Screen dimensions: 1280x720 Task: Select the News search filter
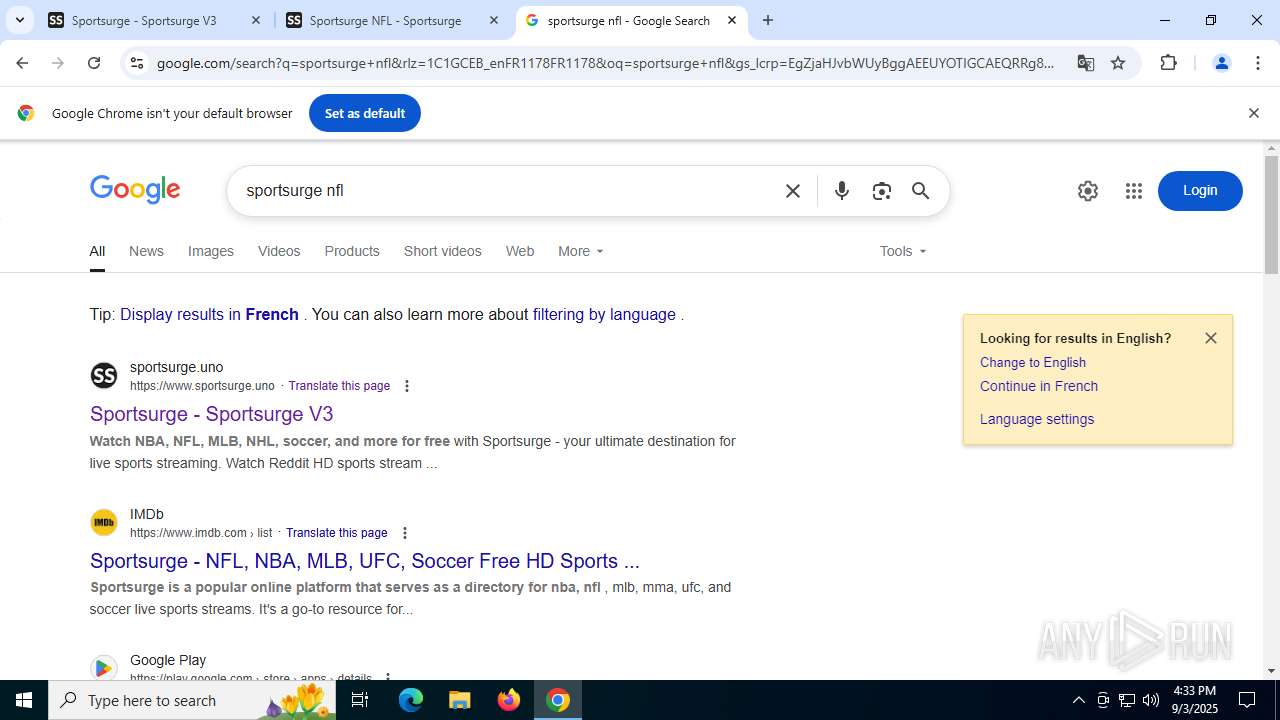[x=146, y=251]
